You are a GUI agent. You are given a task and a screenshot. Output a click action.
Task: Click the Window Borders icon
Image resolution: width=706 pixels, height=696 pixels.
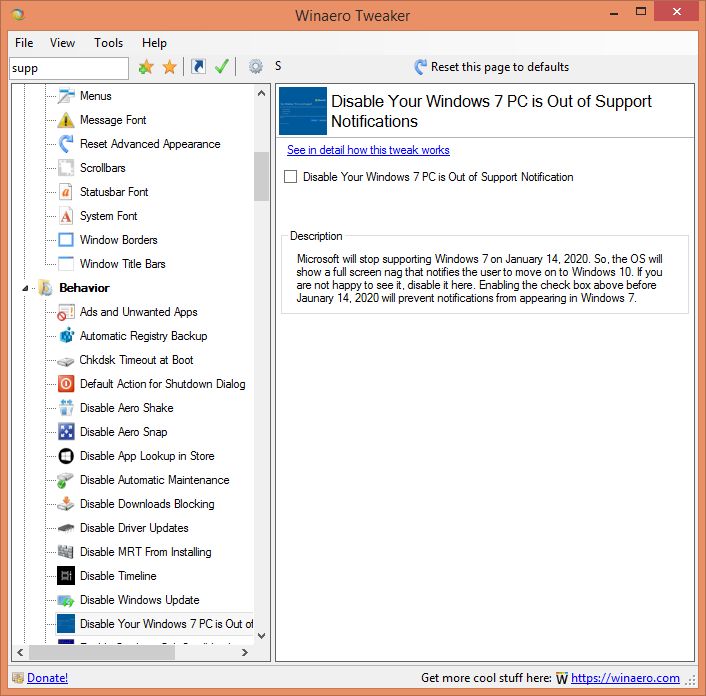coord(66,240)
